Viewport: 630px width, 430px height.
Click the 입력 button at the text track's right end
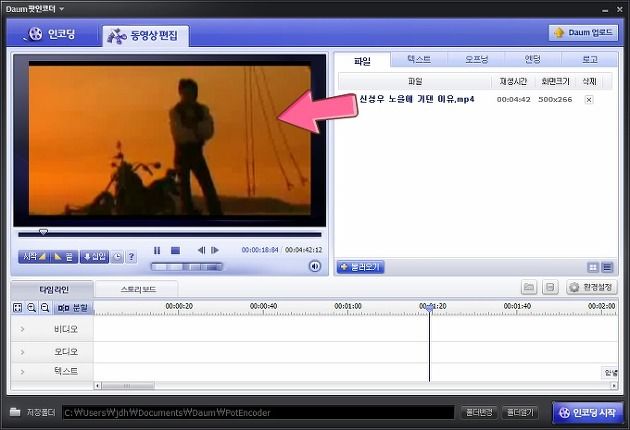click(610, 373)
